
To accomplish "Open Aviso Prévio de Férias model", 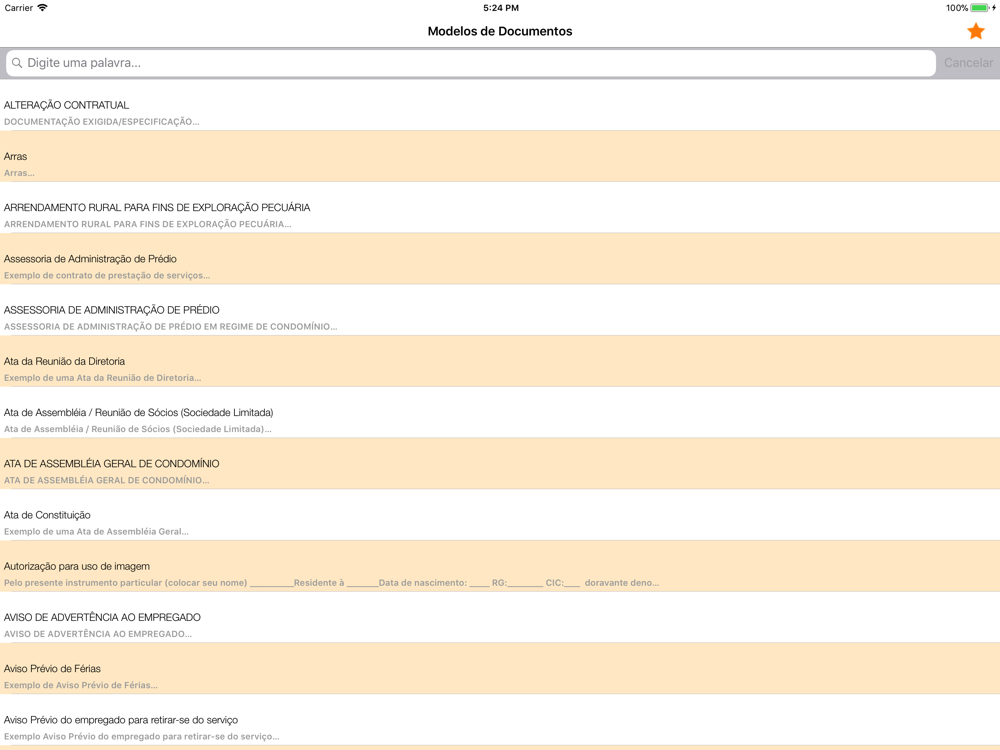I will click(x=500, y=668).
